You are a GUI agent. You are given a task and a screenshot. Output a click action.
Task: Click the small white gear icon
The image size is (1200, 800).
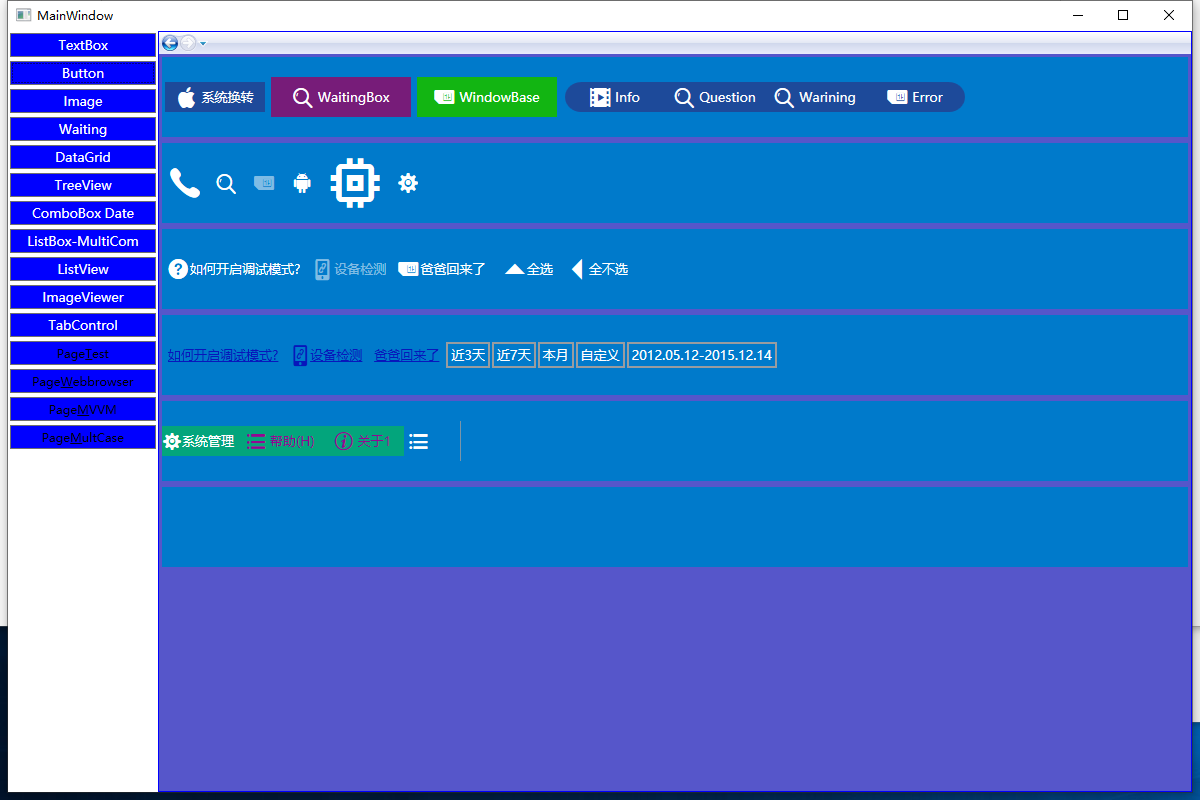click(x=408, y=183)
